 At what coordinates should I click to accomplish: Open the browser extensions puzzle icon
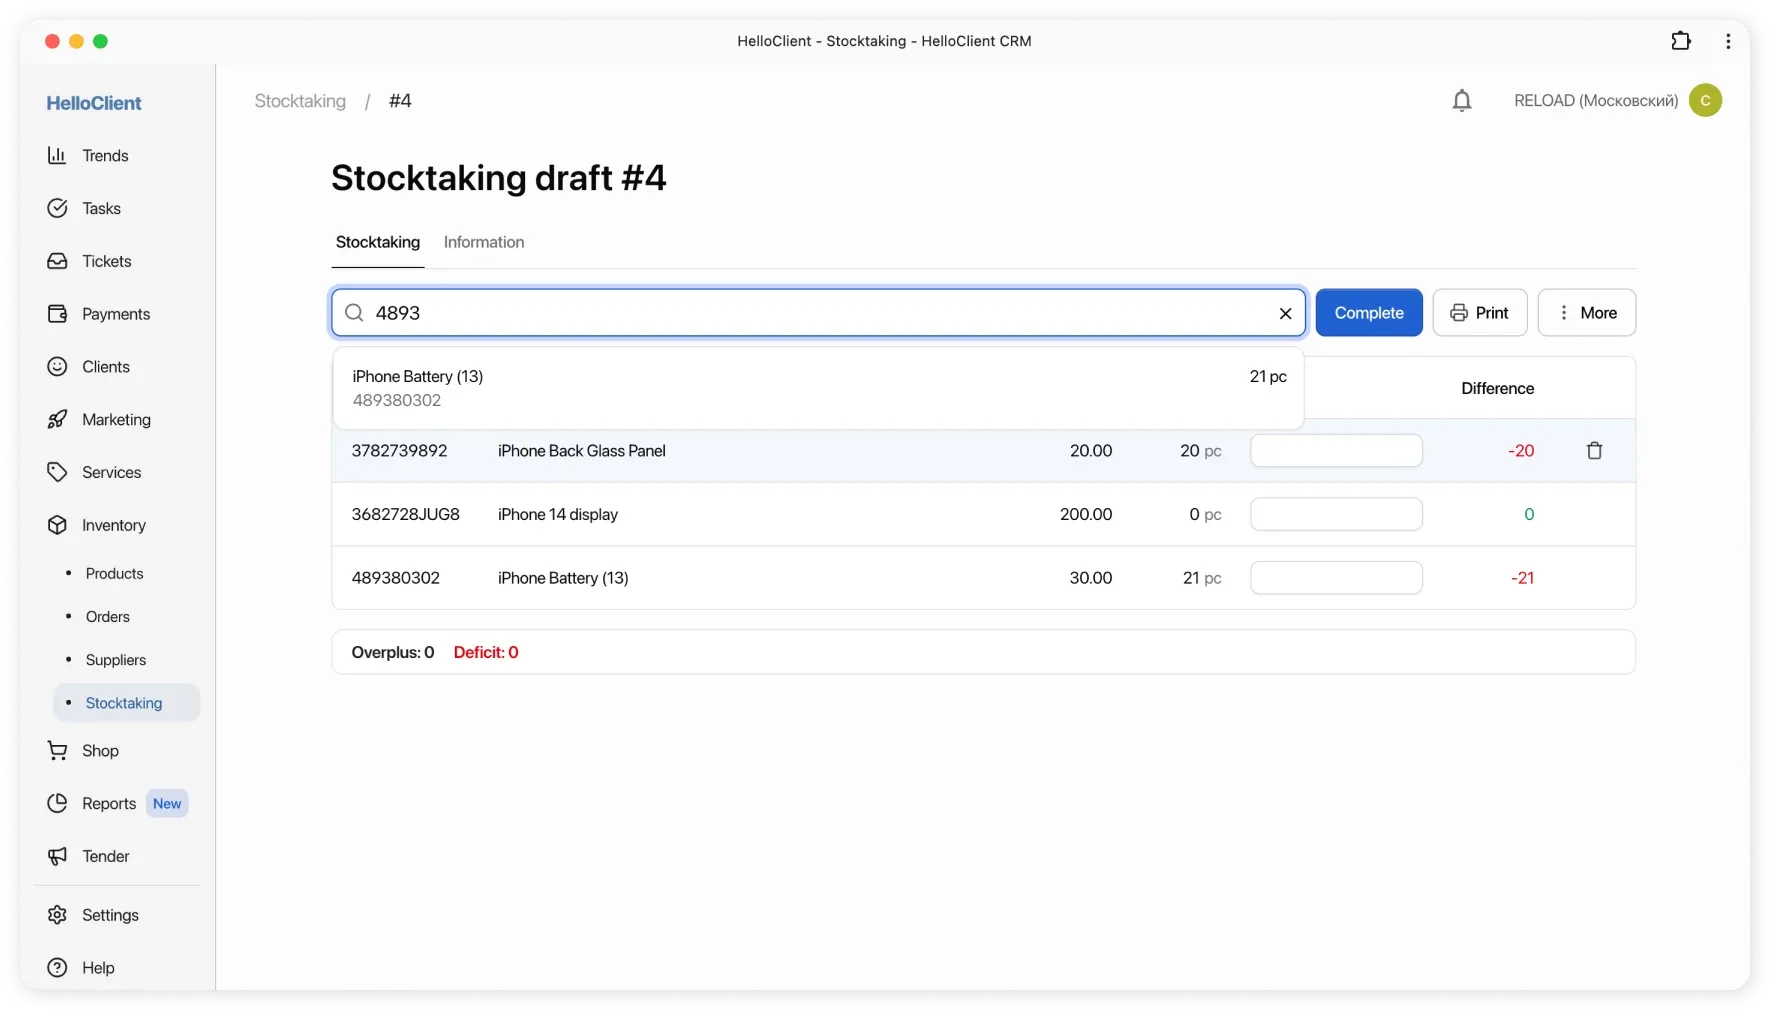click(x=1681, y=41)
